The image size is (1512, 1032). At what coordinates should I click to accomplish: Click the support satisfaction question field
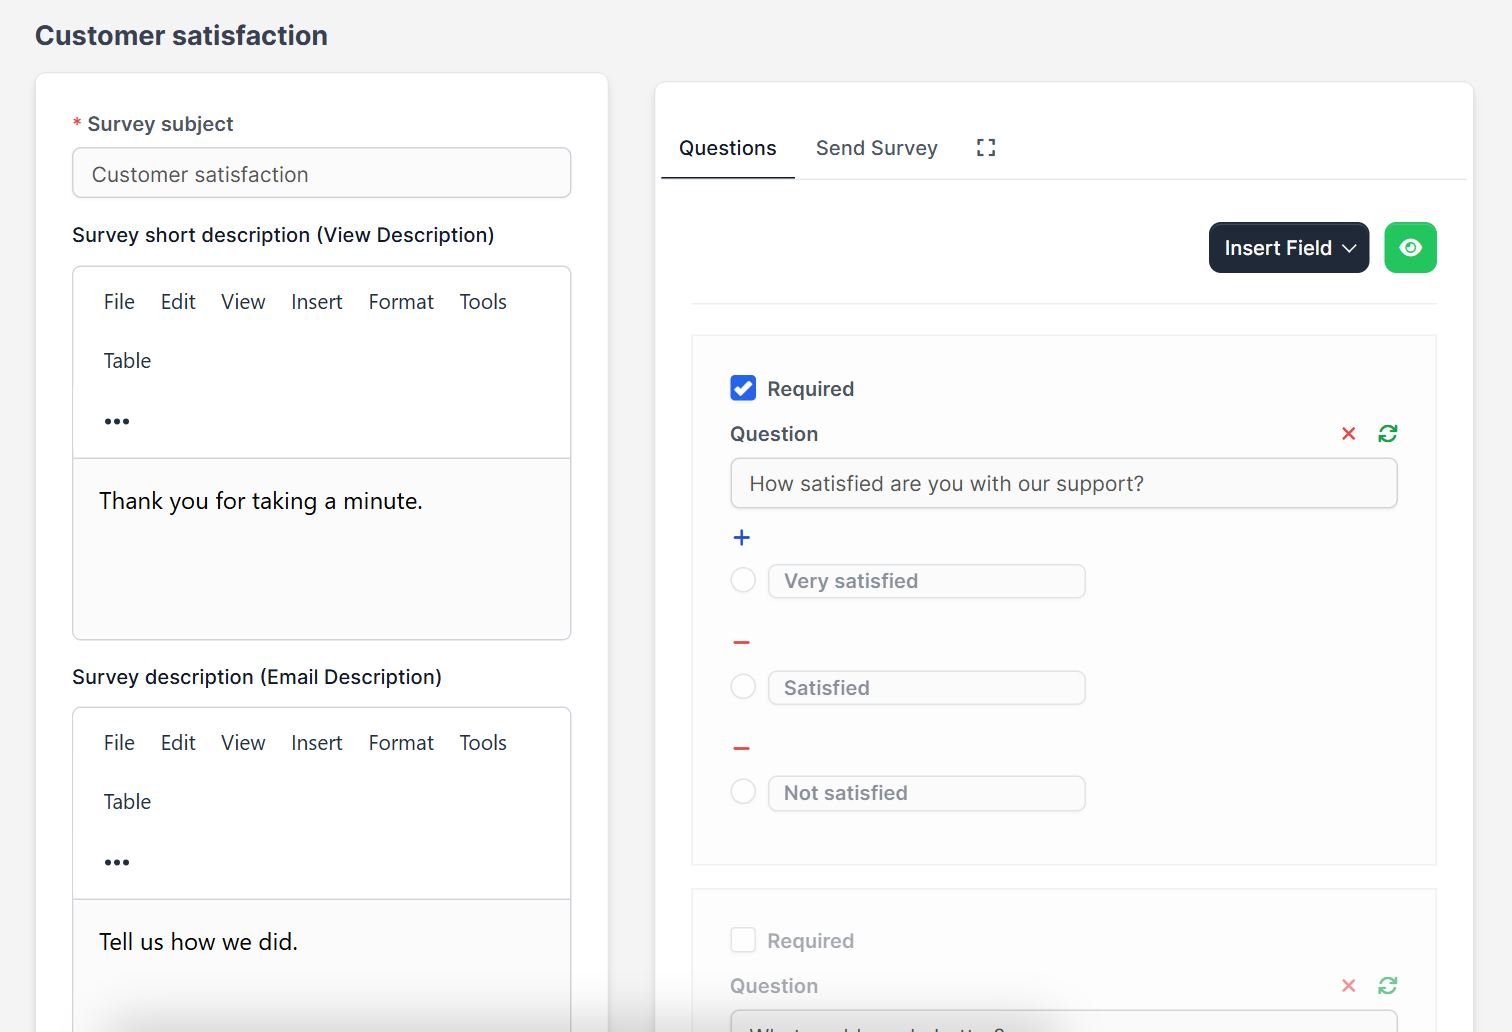(1064, 483)
